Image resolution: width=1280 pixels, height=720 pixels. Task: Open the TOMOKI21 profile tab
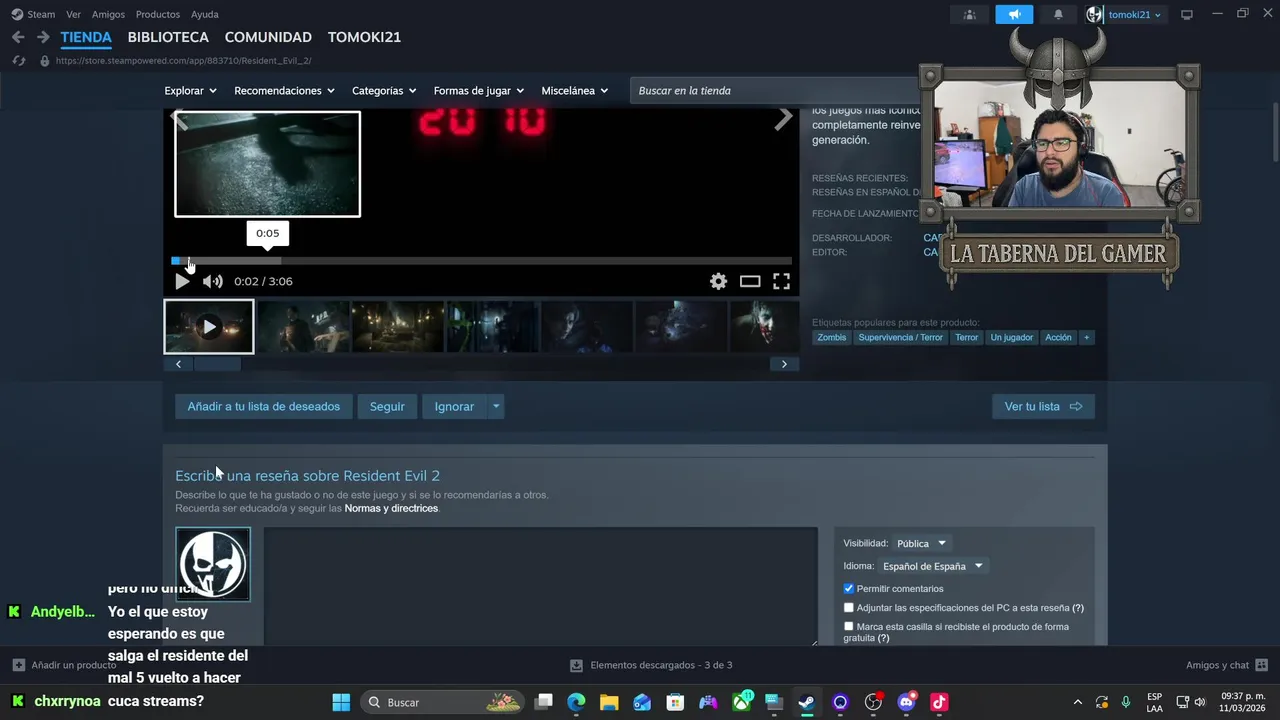point(364,37)
